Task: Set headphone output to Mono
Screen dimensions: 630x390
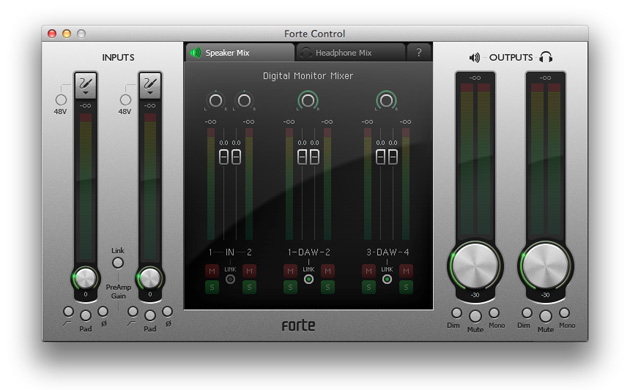Action: [564, 312]
